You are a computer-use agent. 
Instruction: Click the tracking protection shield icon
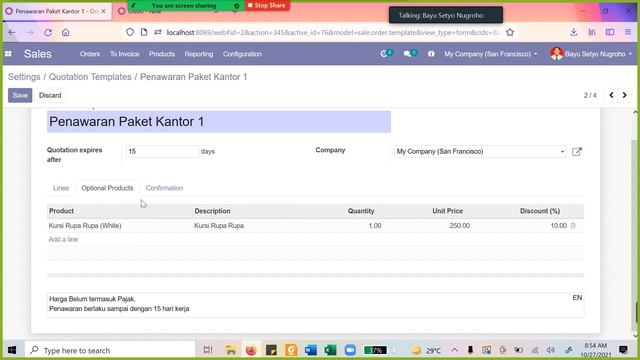pyautogui.click(x=130, y=32)
